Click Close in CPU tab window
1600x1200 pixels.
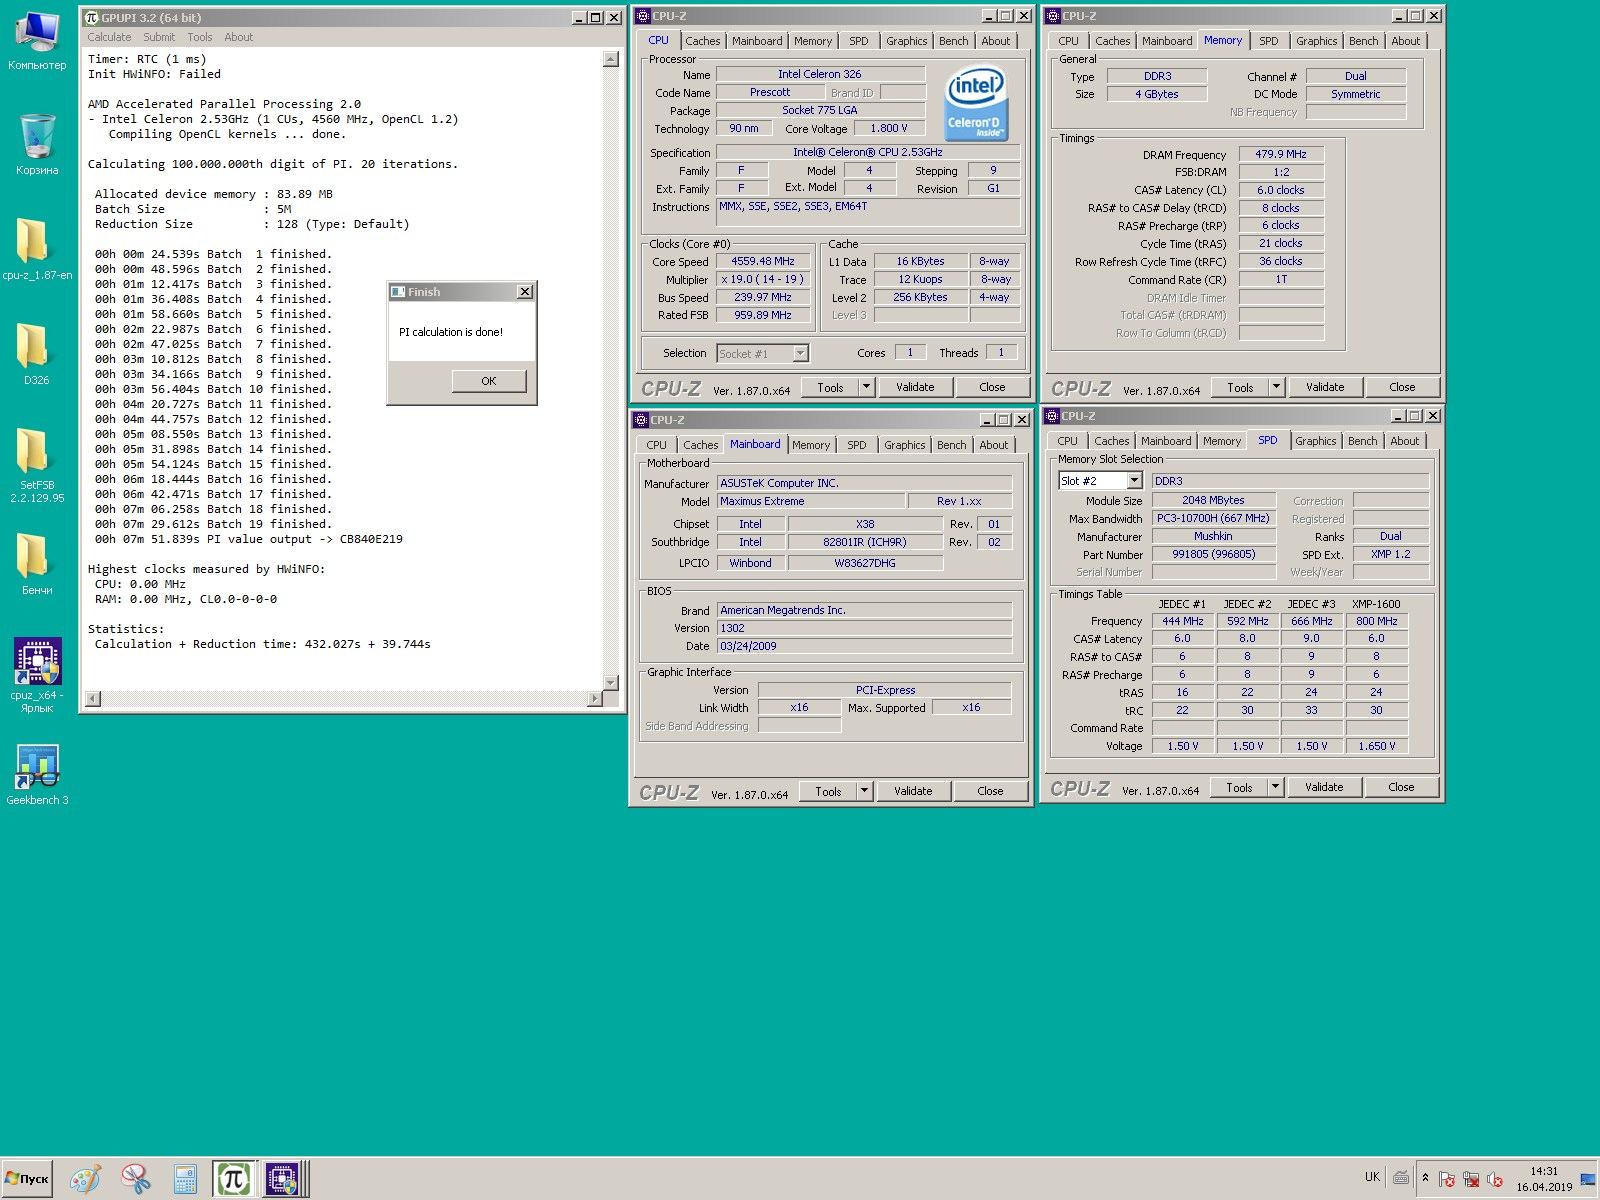992,387
